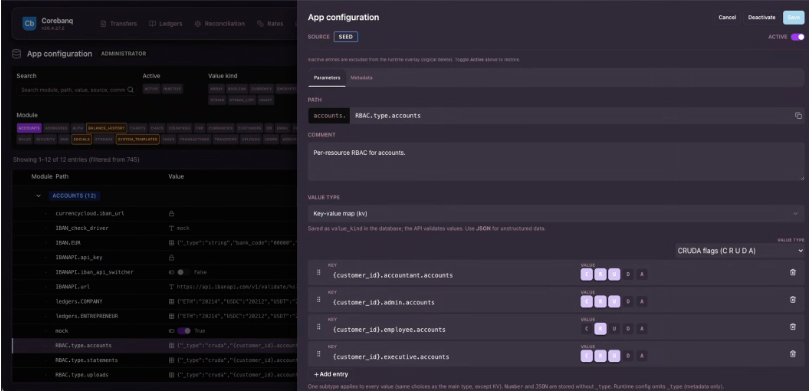
Task: Open Rates in the top navigation
Action: [x=270, y=24]
